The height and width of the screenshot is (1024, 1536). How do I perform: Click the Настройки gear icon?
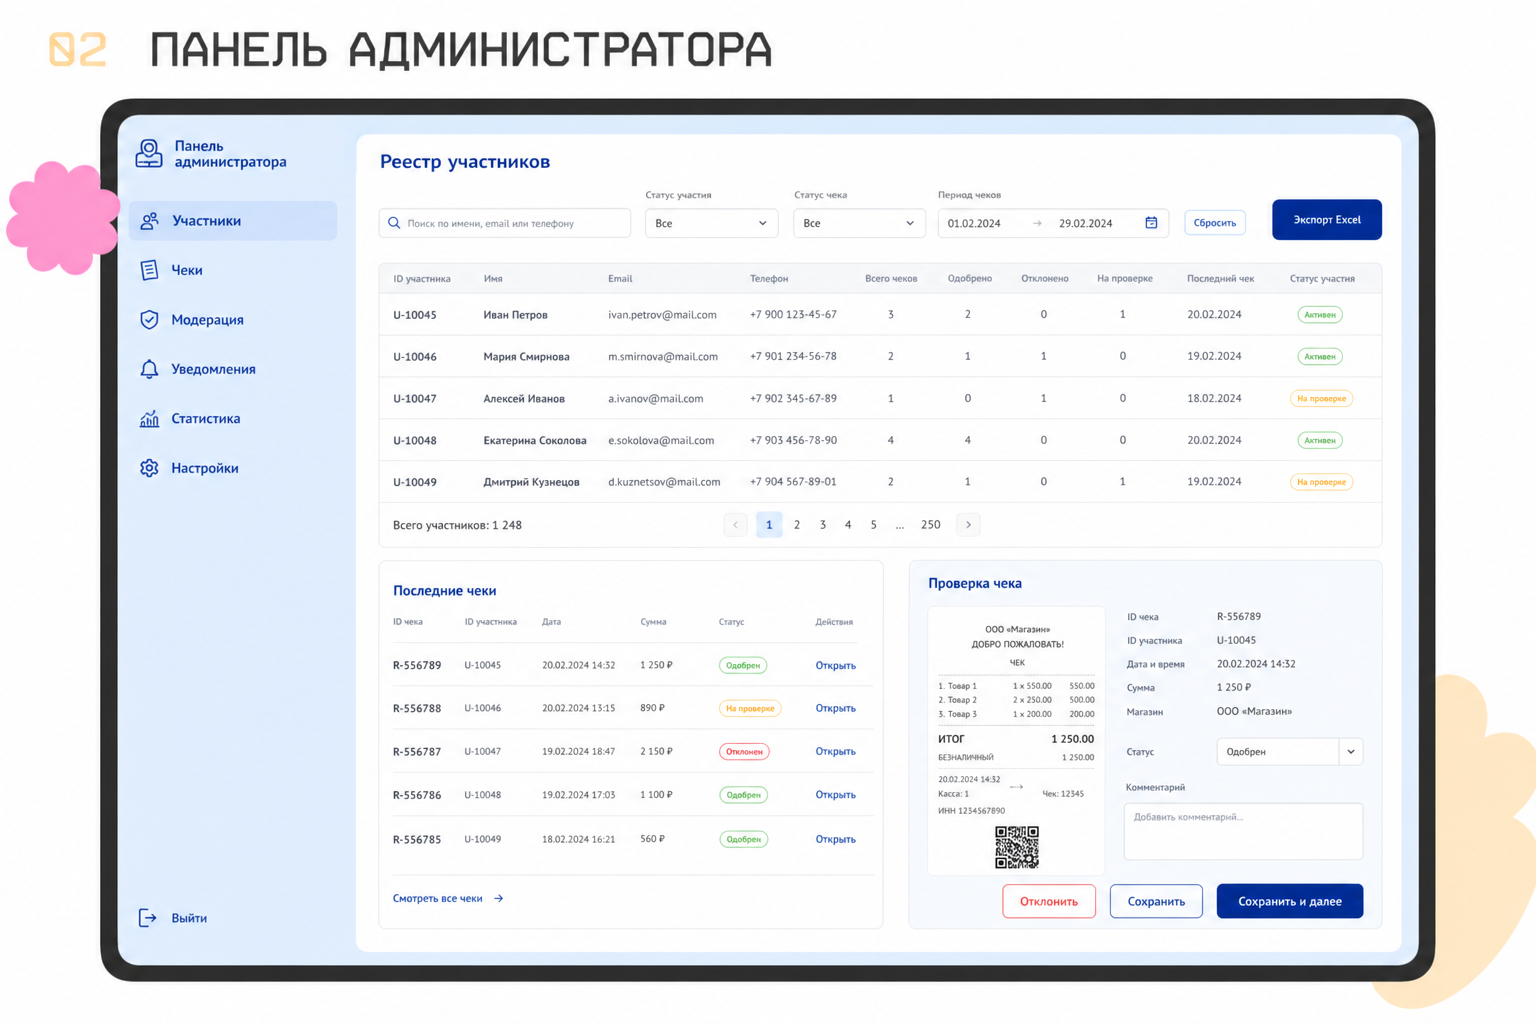click(x=149, y=468)
